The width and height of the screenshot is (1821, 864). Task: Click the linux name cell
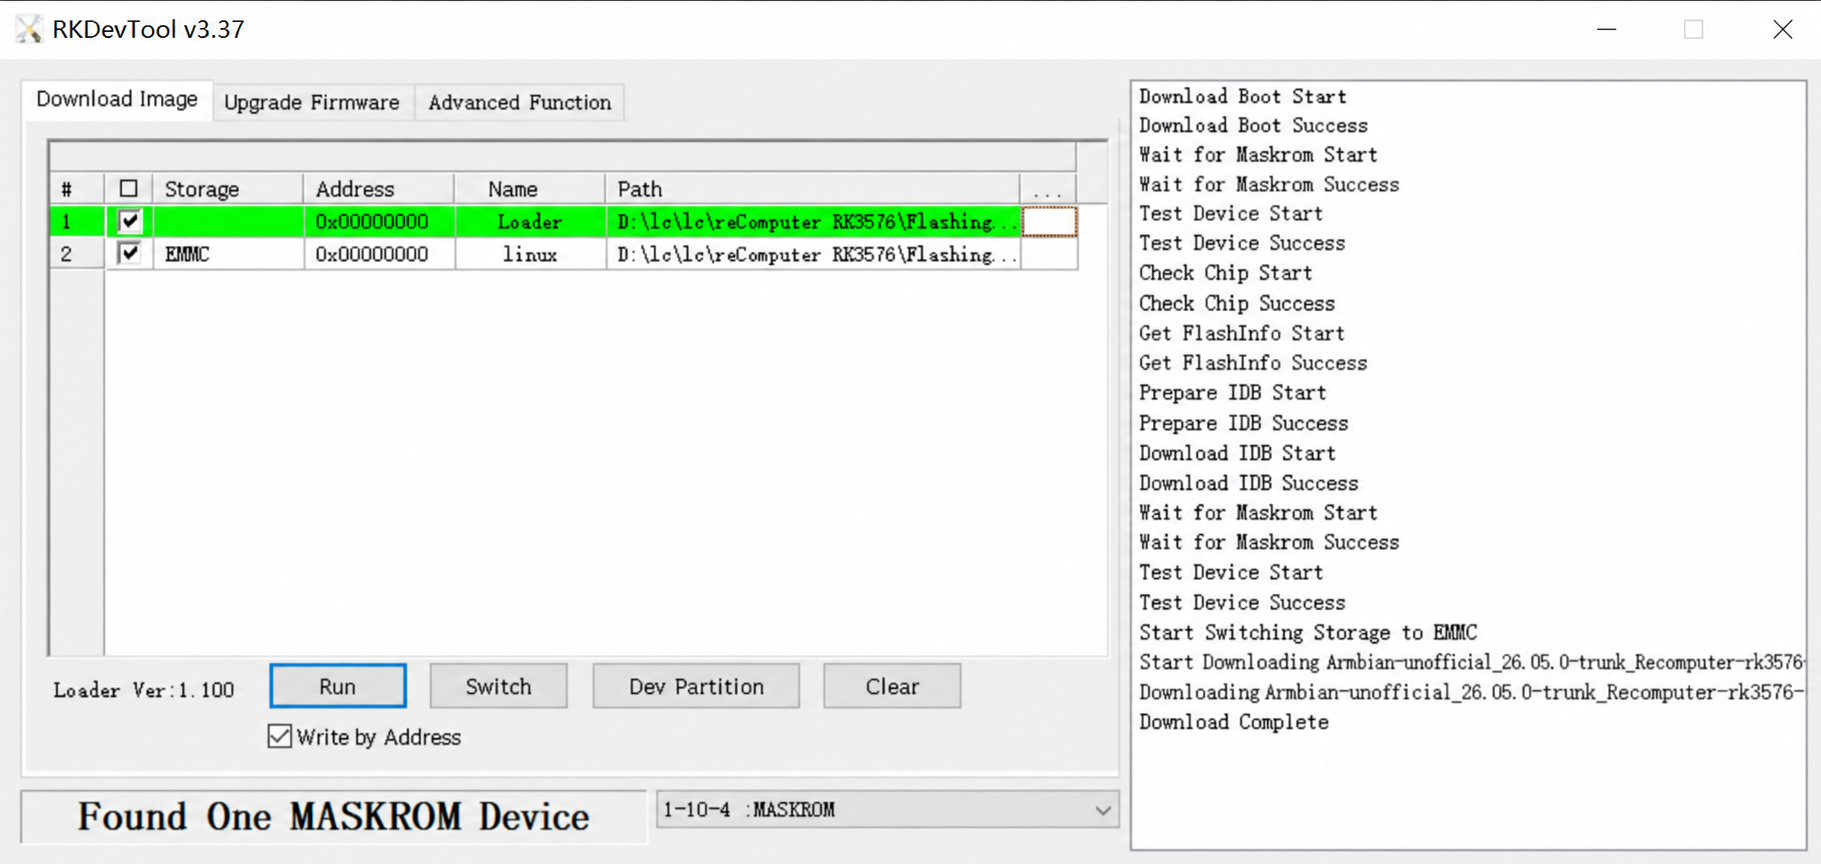point(530,254)
